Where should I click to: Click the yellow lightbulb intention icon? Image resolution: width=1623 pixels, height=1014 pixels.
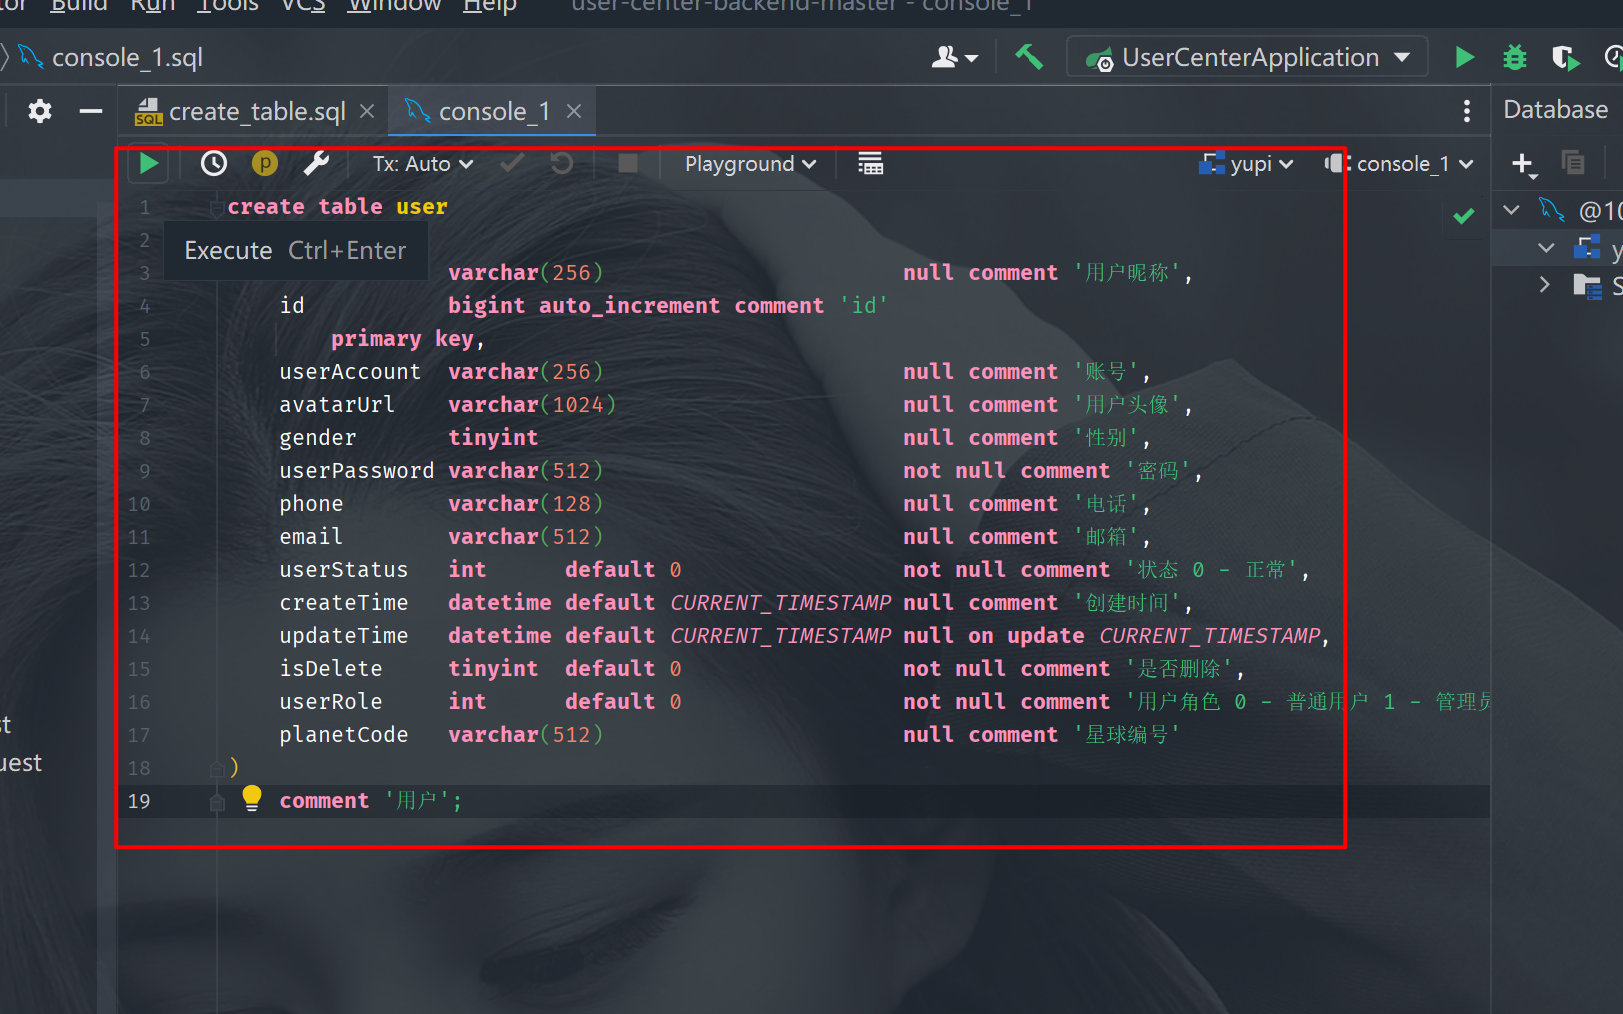pyautogui.click(x=252, y=797)
